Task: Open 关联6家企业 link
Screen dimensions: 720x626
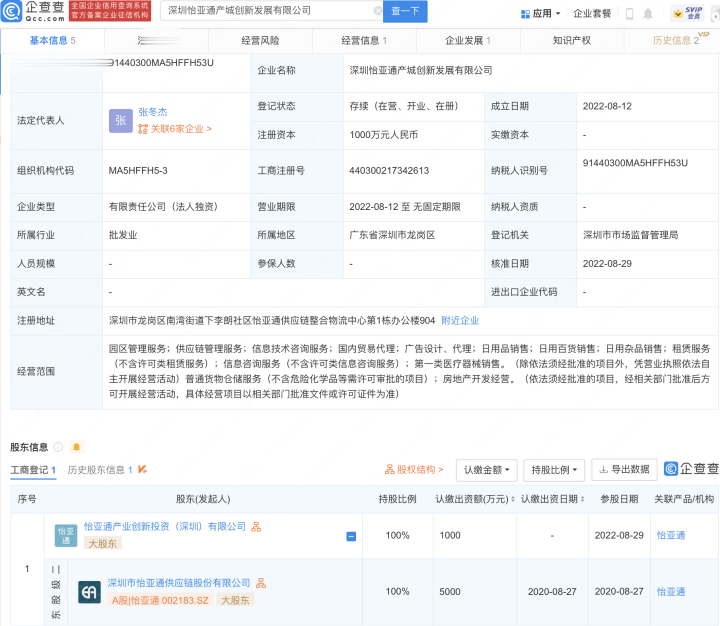Action: (x=175, y=129)
